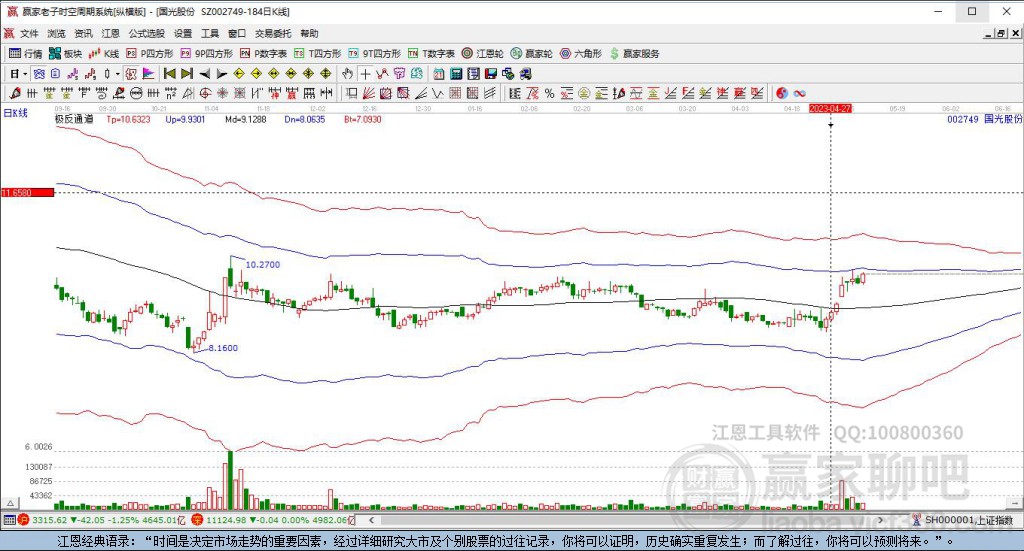Select the n² drawing tool

[170, 93]
